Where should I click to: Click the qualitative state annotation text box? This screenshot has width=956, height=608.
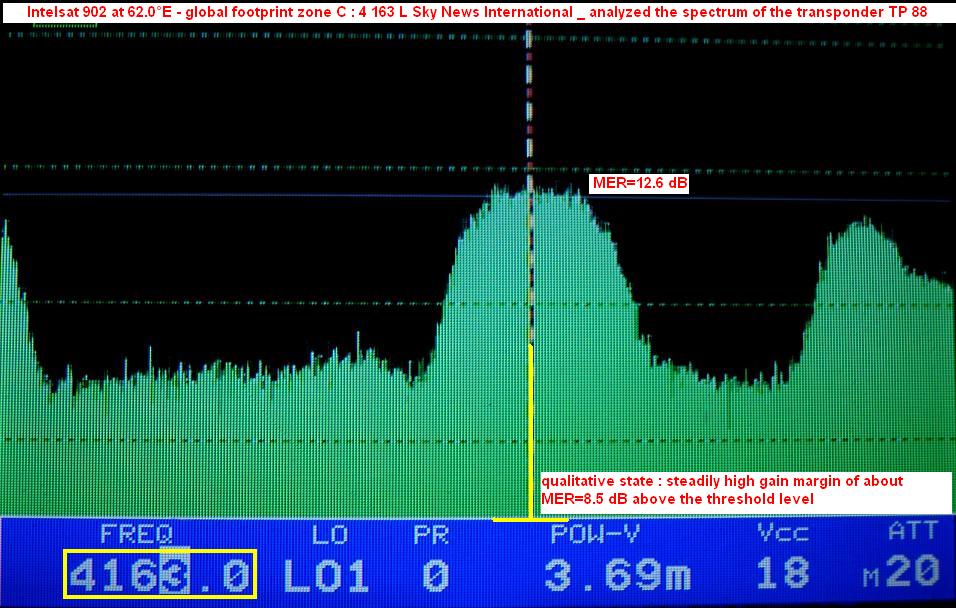coord(744,490)
